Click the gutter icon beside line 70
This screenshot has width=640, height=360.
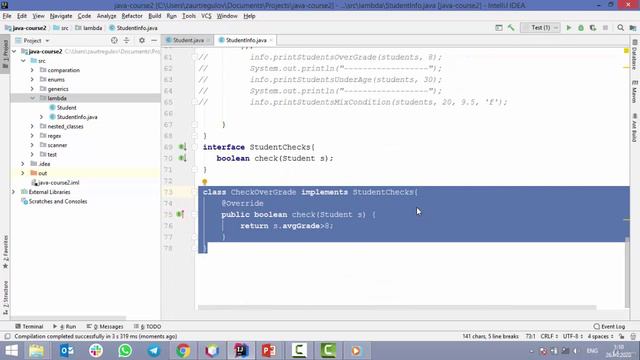click(182, 158)
